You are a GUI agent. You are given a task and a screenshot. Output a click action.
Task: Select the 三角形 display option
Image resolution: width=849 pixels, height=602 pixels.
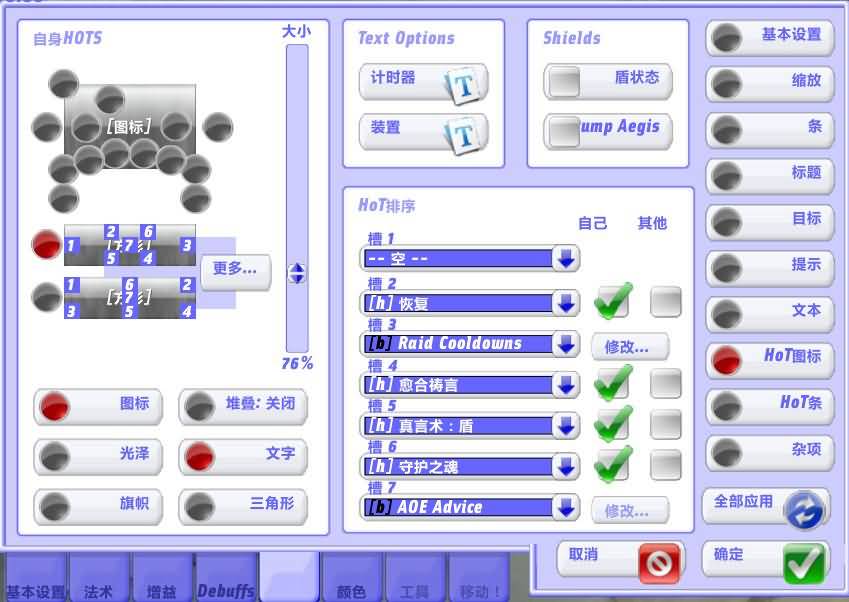pos(243,507)
